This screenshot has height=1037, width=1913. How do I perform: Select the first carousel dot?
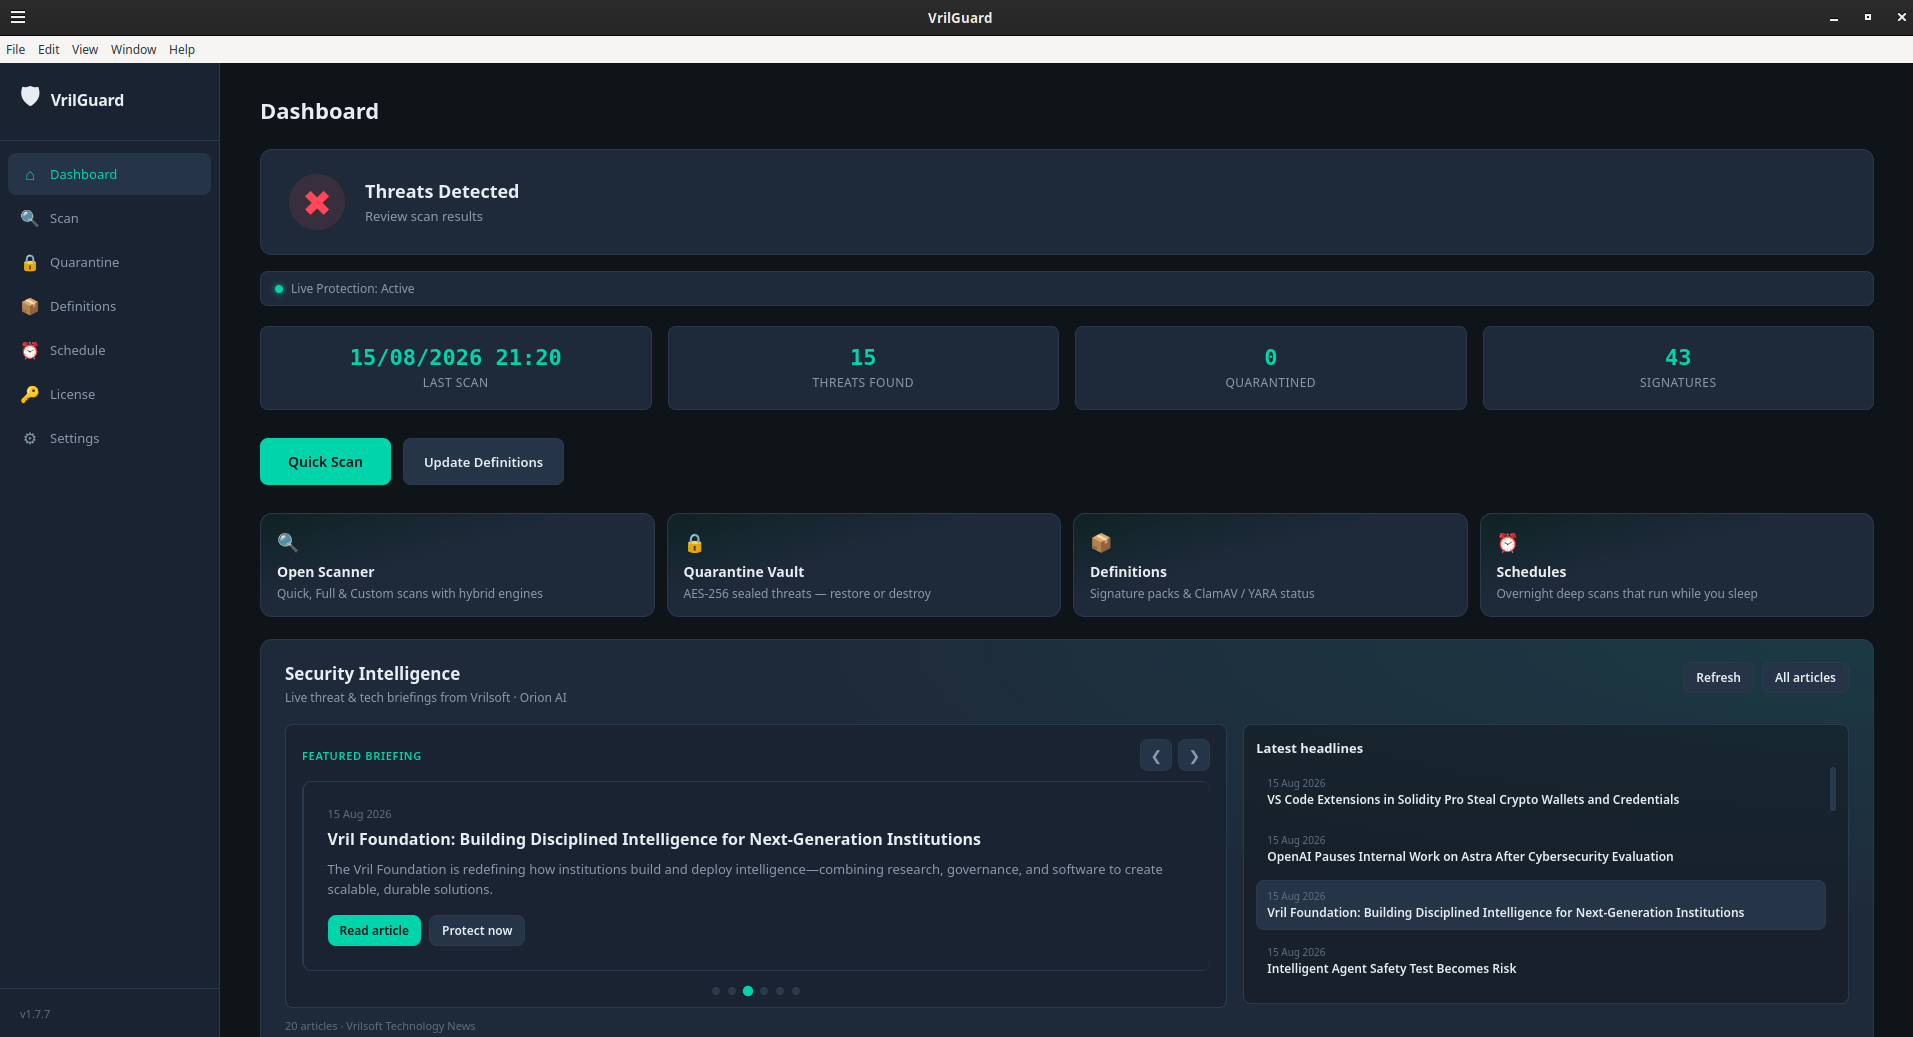click(x=716, y=991)
